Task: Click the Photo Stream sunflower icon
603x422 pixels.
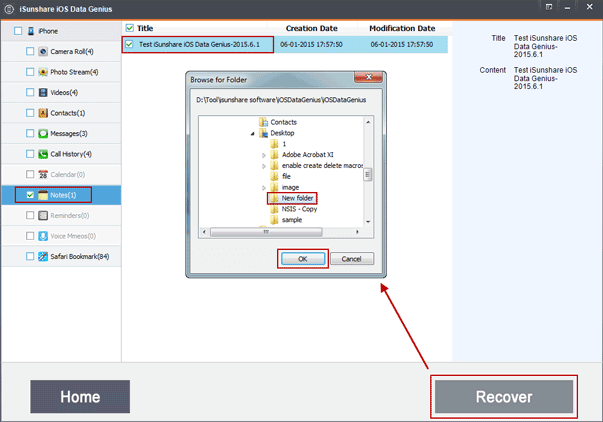Action: 43,72
